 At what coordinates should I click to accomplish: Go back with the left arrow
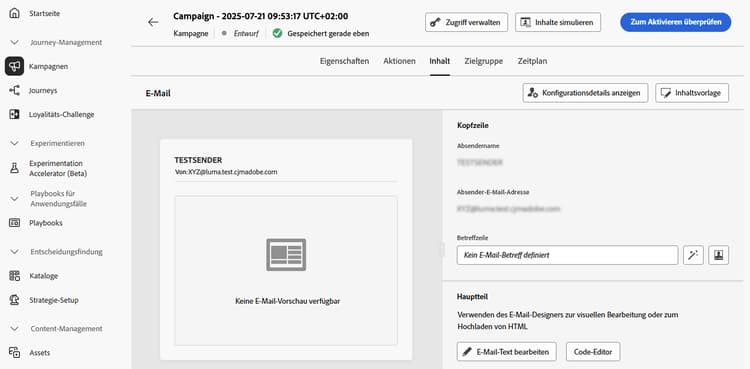(x=153, y=22)
